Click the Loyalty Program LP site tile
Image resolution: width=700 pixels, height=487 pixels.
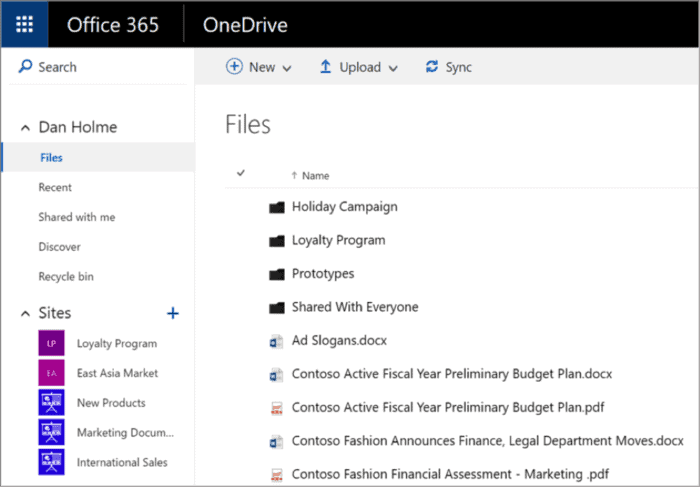point(51,343)
